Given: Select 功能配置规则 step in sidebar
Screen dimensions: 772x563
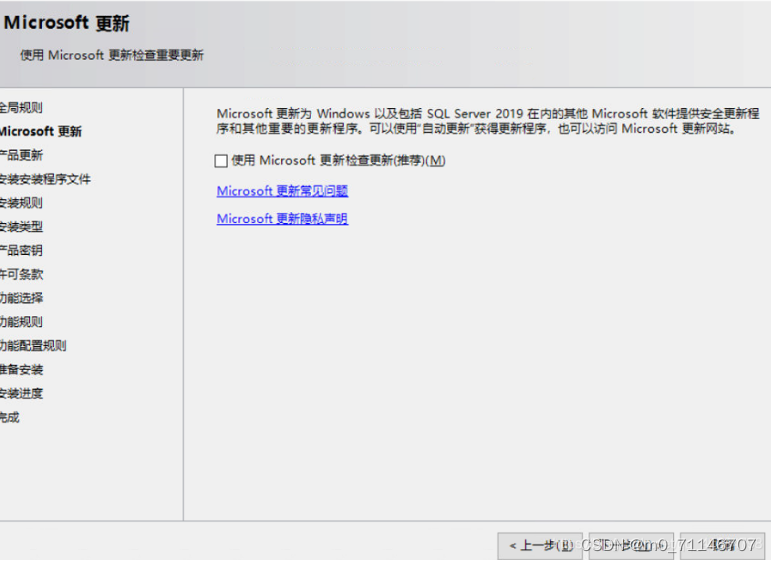Looking at the screenshot, I should tap(33, 345).
